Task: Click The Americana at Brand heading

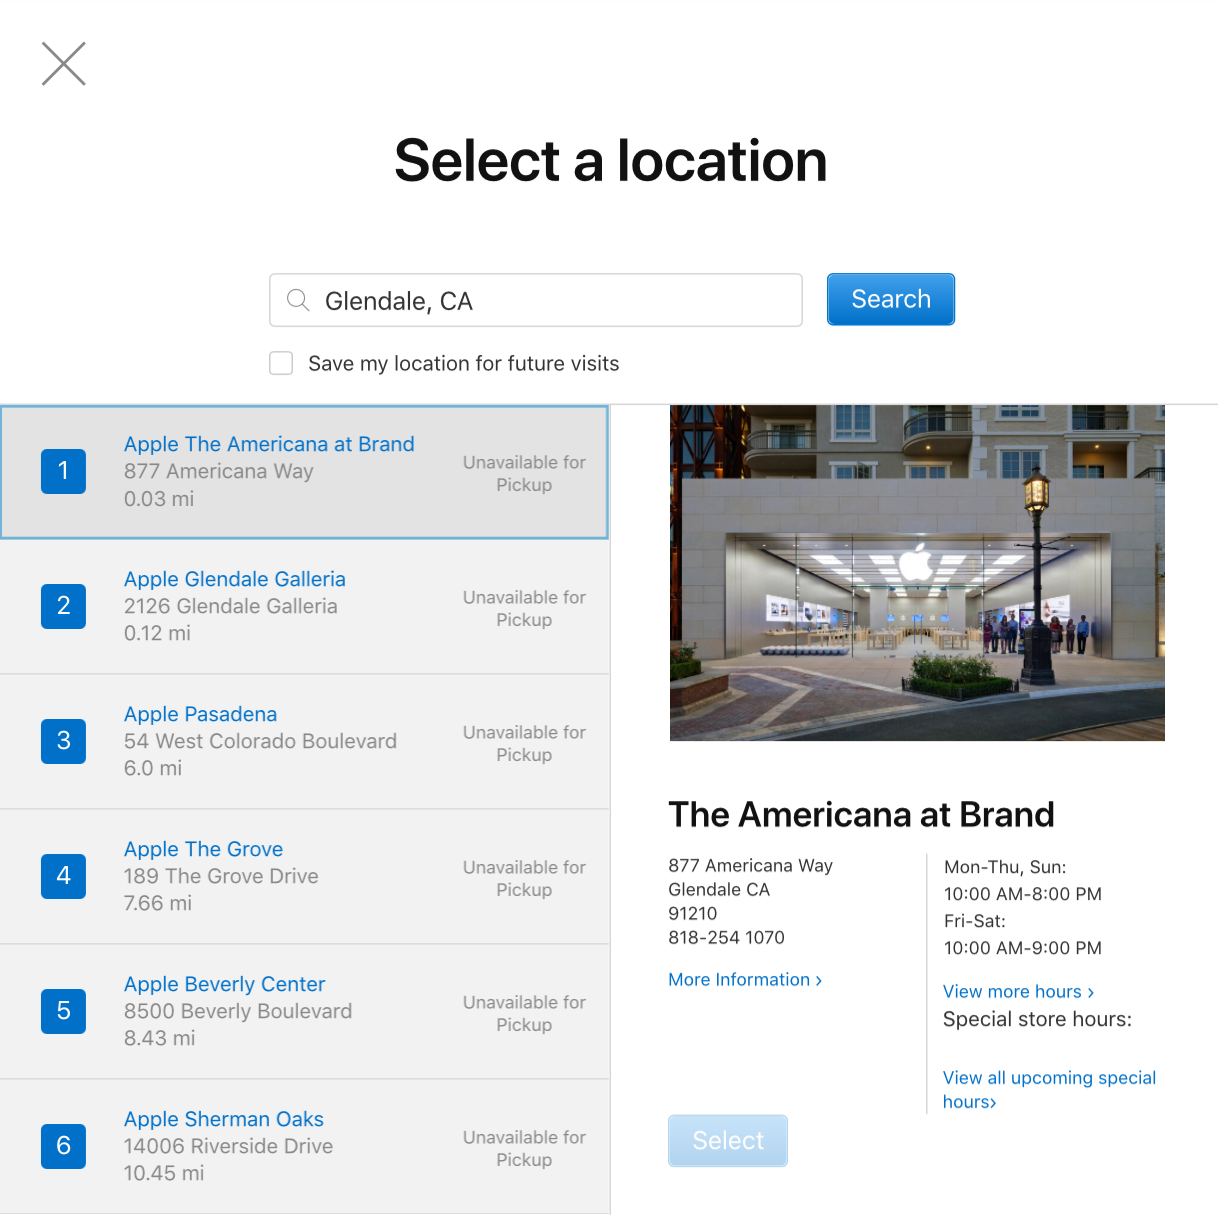Action: (x=861, y=814)
